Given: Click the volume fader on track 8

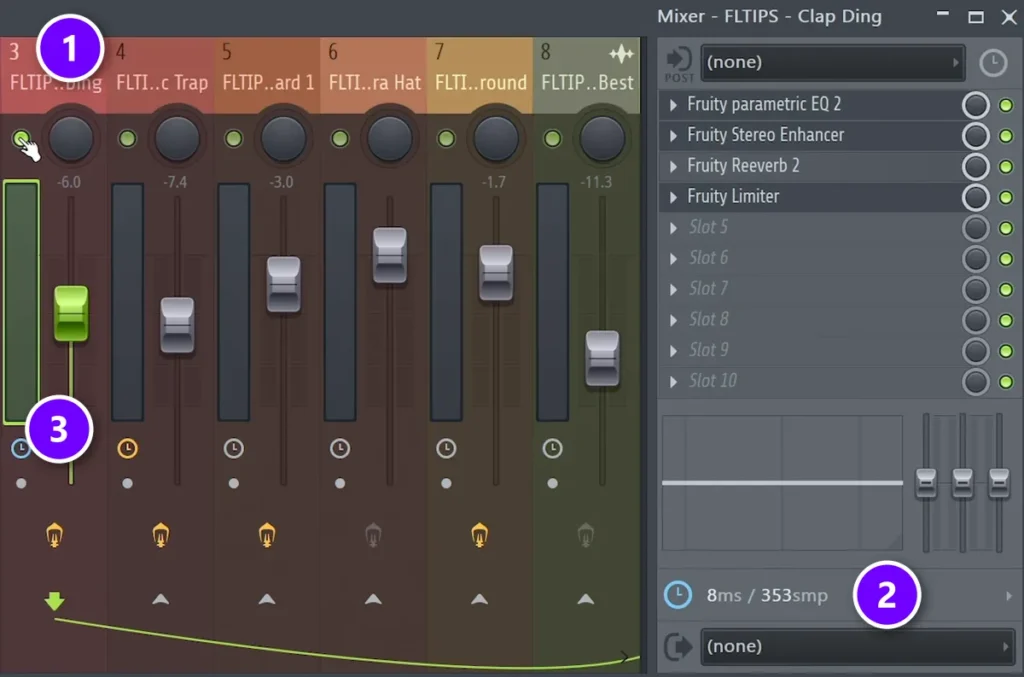Looking at the screenshot, I should (x=602, y=358).
